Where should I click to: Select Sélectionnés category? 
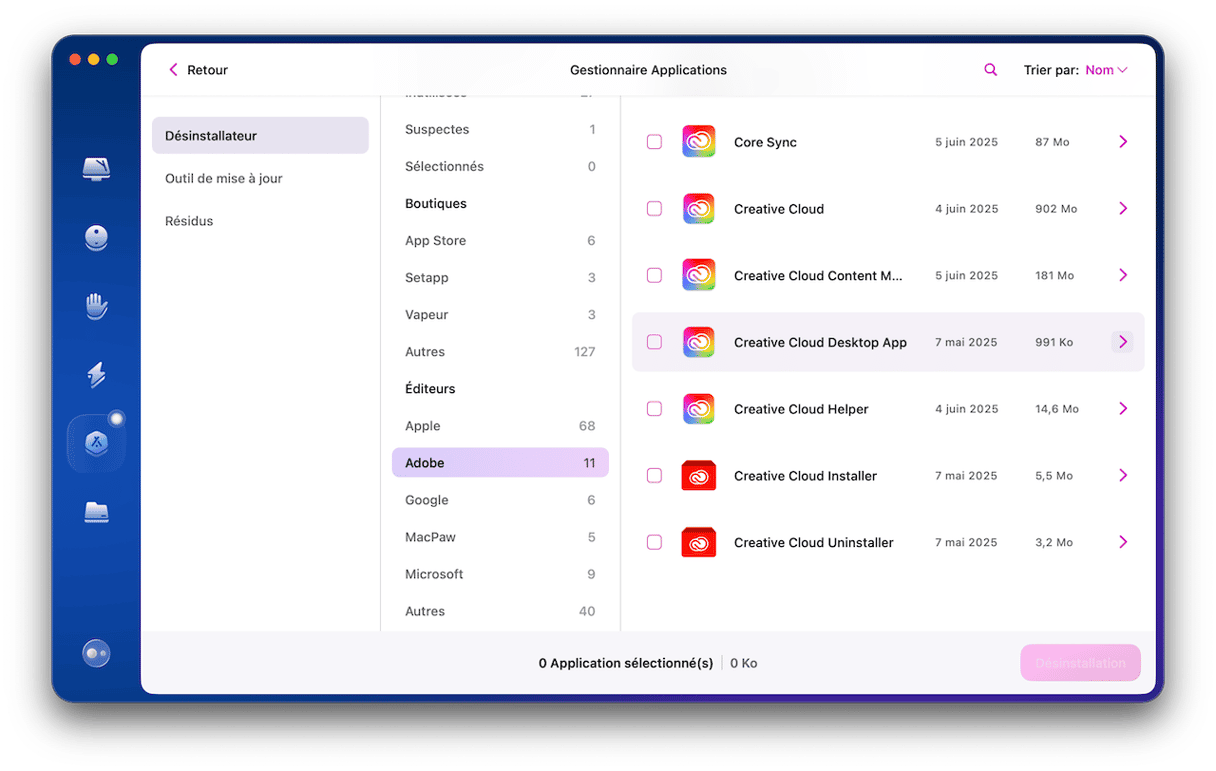click(500, 166)
